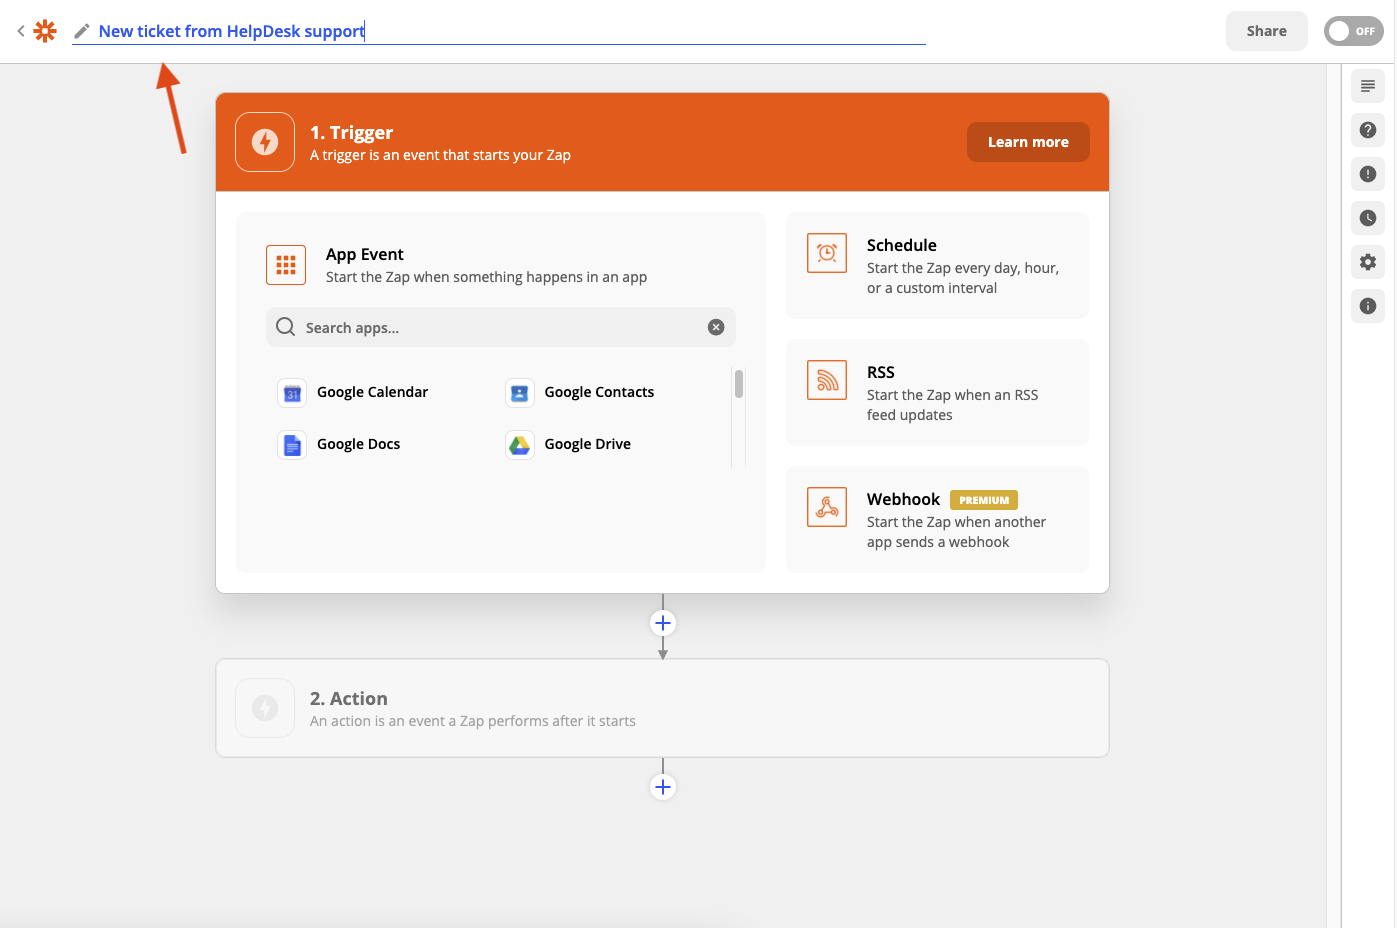Click the App Event grid icon
The width and height of the screenshot is (1397, 928).
click(286, 265)
